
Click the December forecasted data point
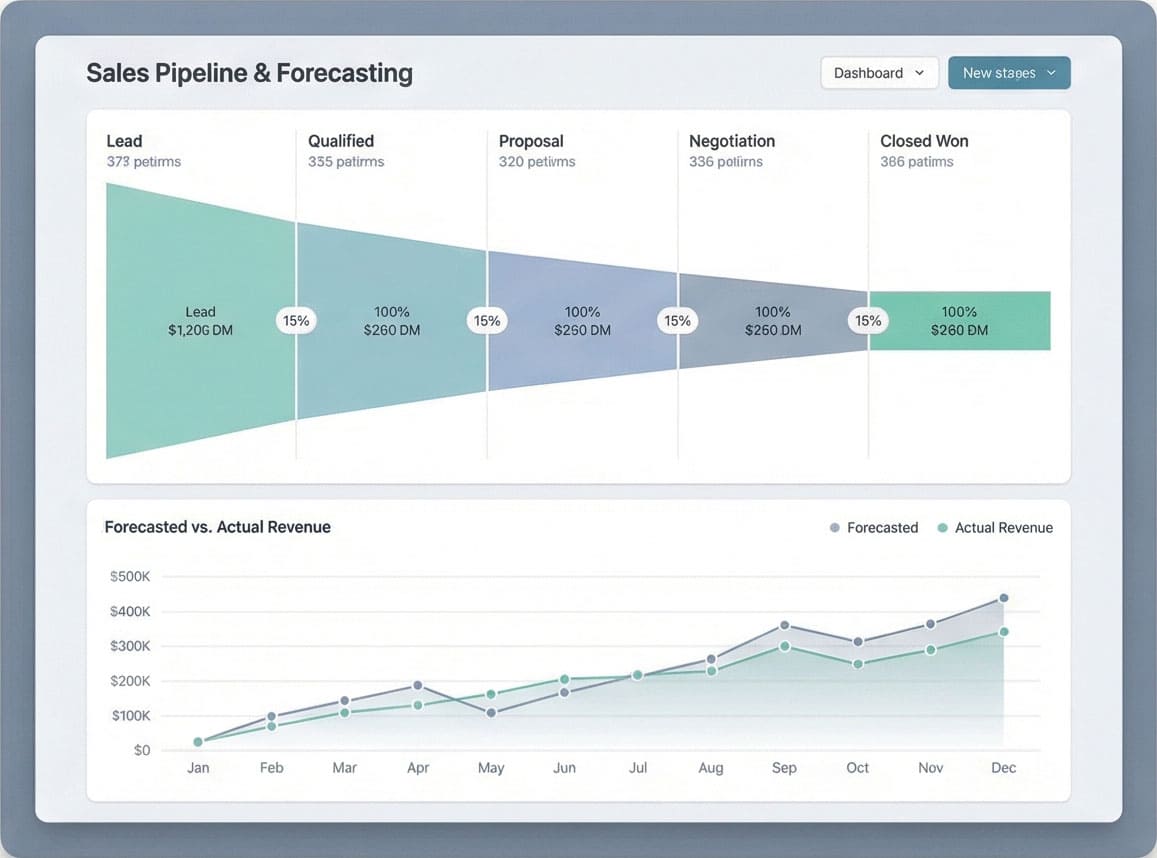point(1003,596)
